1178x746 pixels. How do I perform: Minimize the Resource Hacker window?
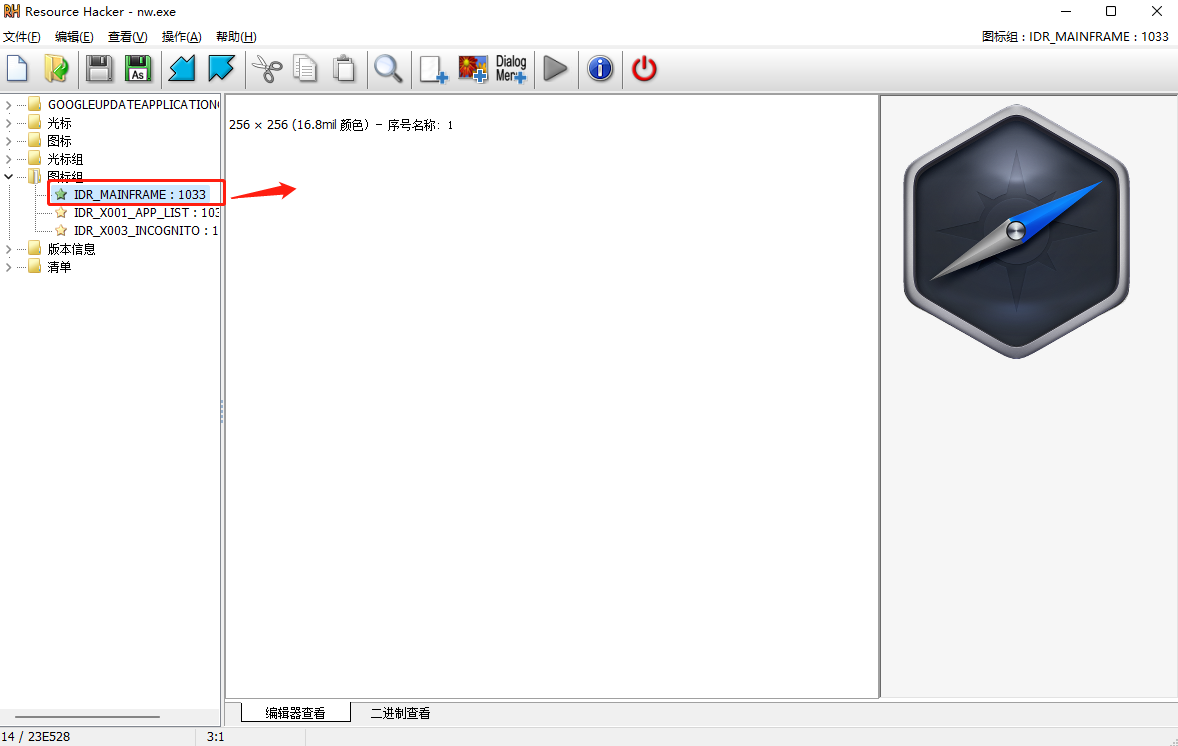pyautogui.click(x=1066, y=11)
